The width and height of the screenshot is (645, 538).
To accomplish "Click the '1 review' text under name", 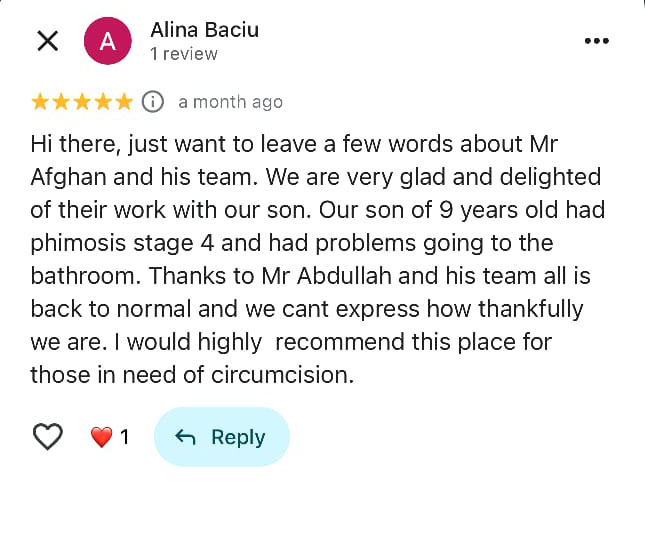I will point(184,54).
